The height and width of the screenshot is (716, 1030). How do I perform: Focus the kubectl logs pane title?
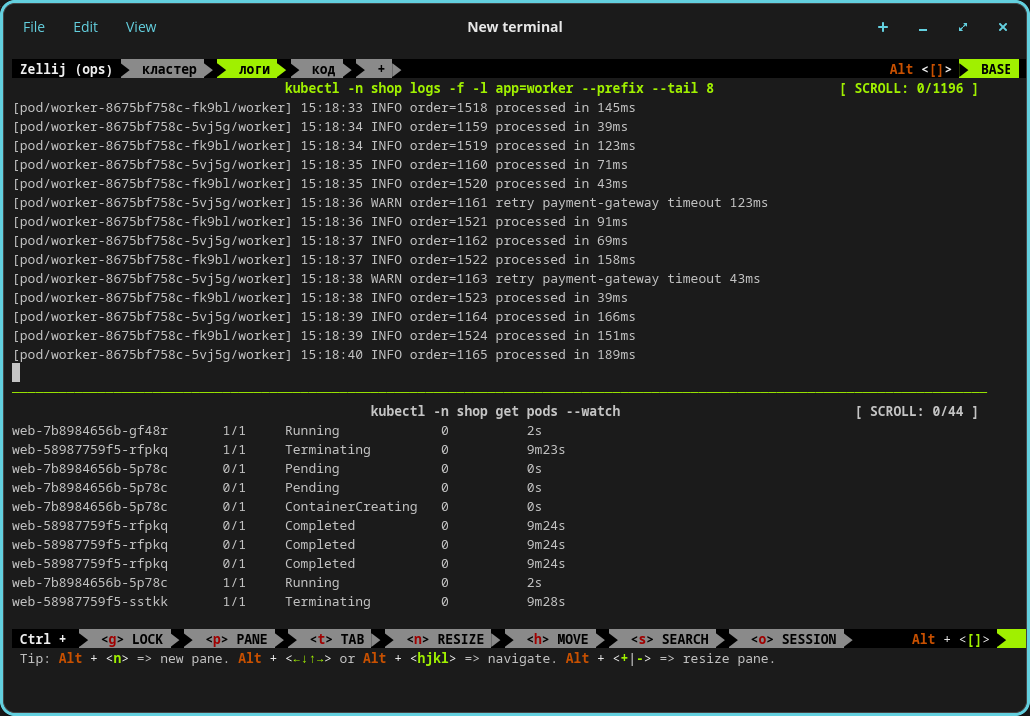click(x=499, y=89)
